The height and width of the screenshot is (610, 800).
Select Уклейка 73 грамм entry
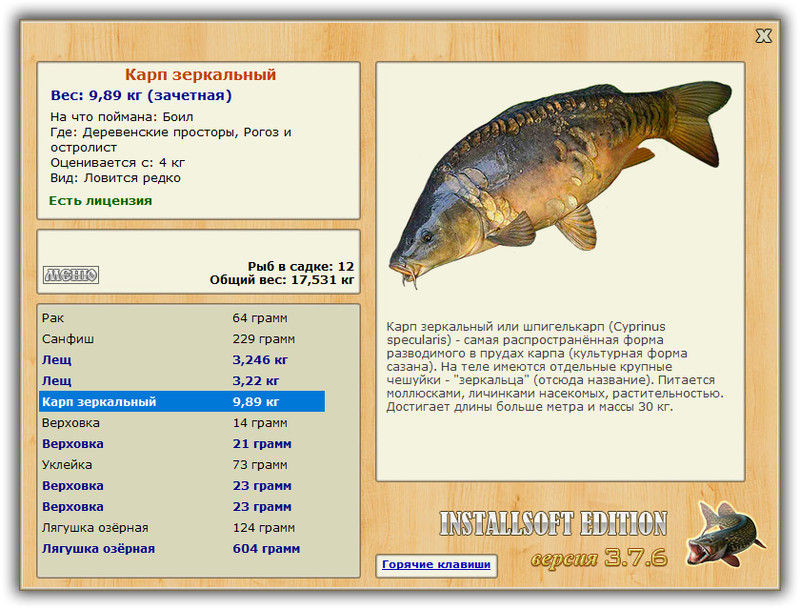[x=182, y=465]
